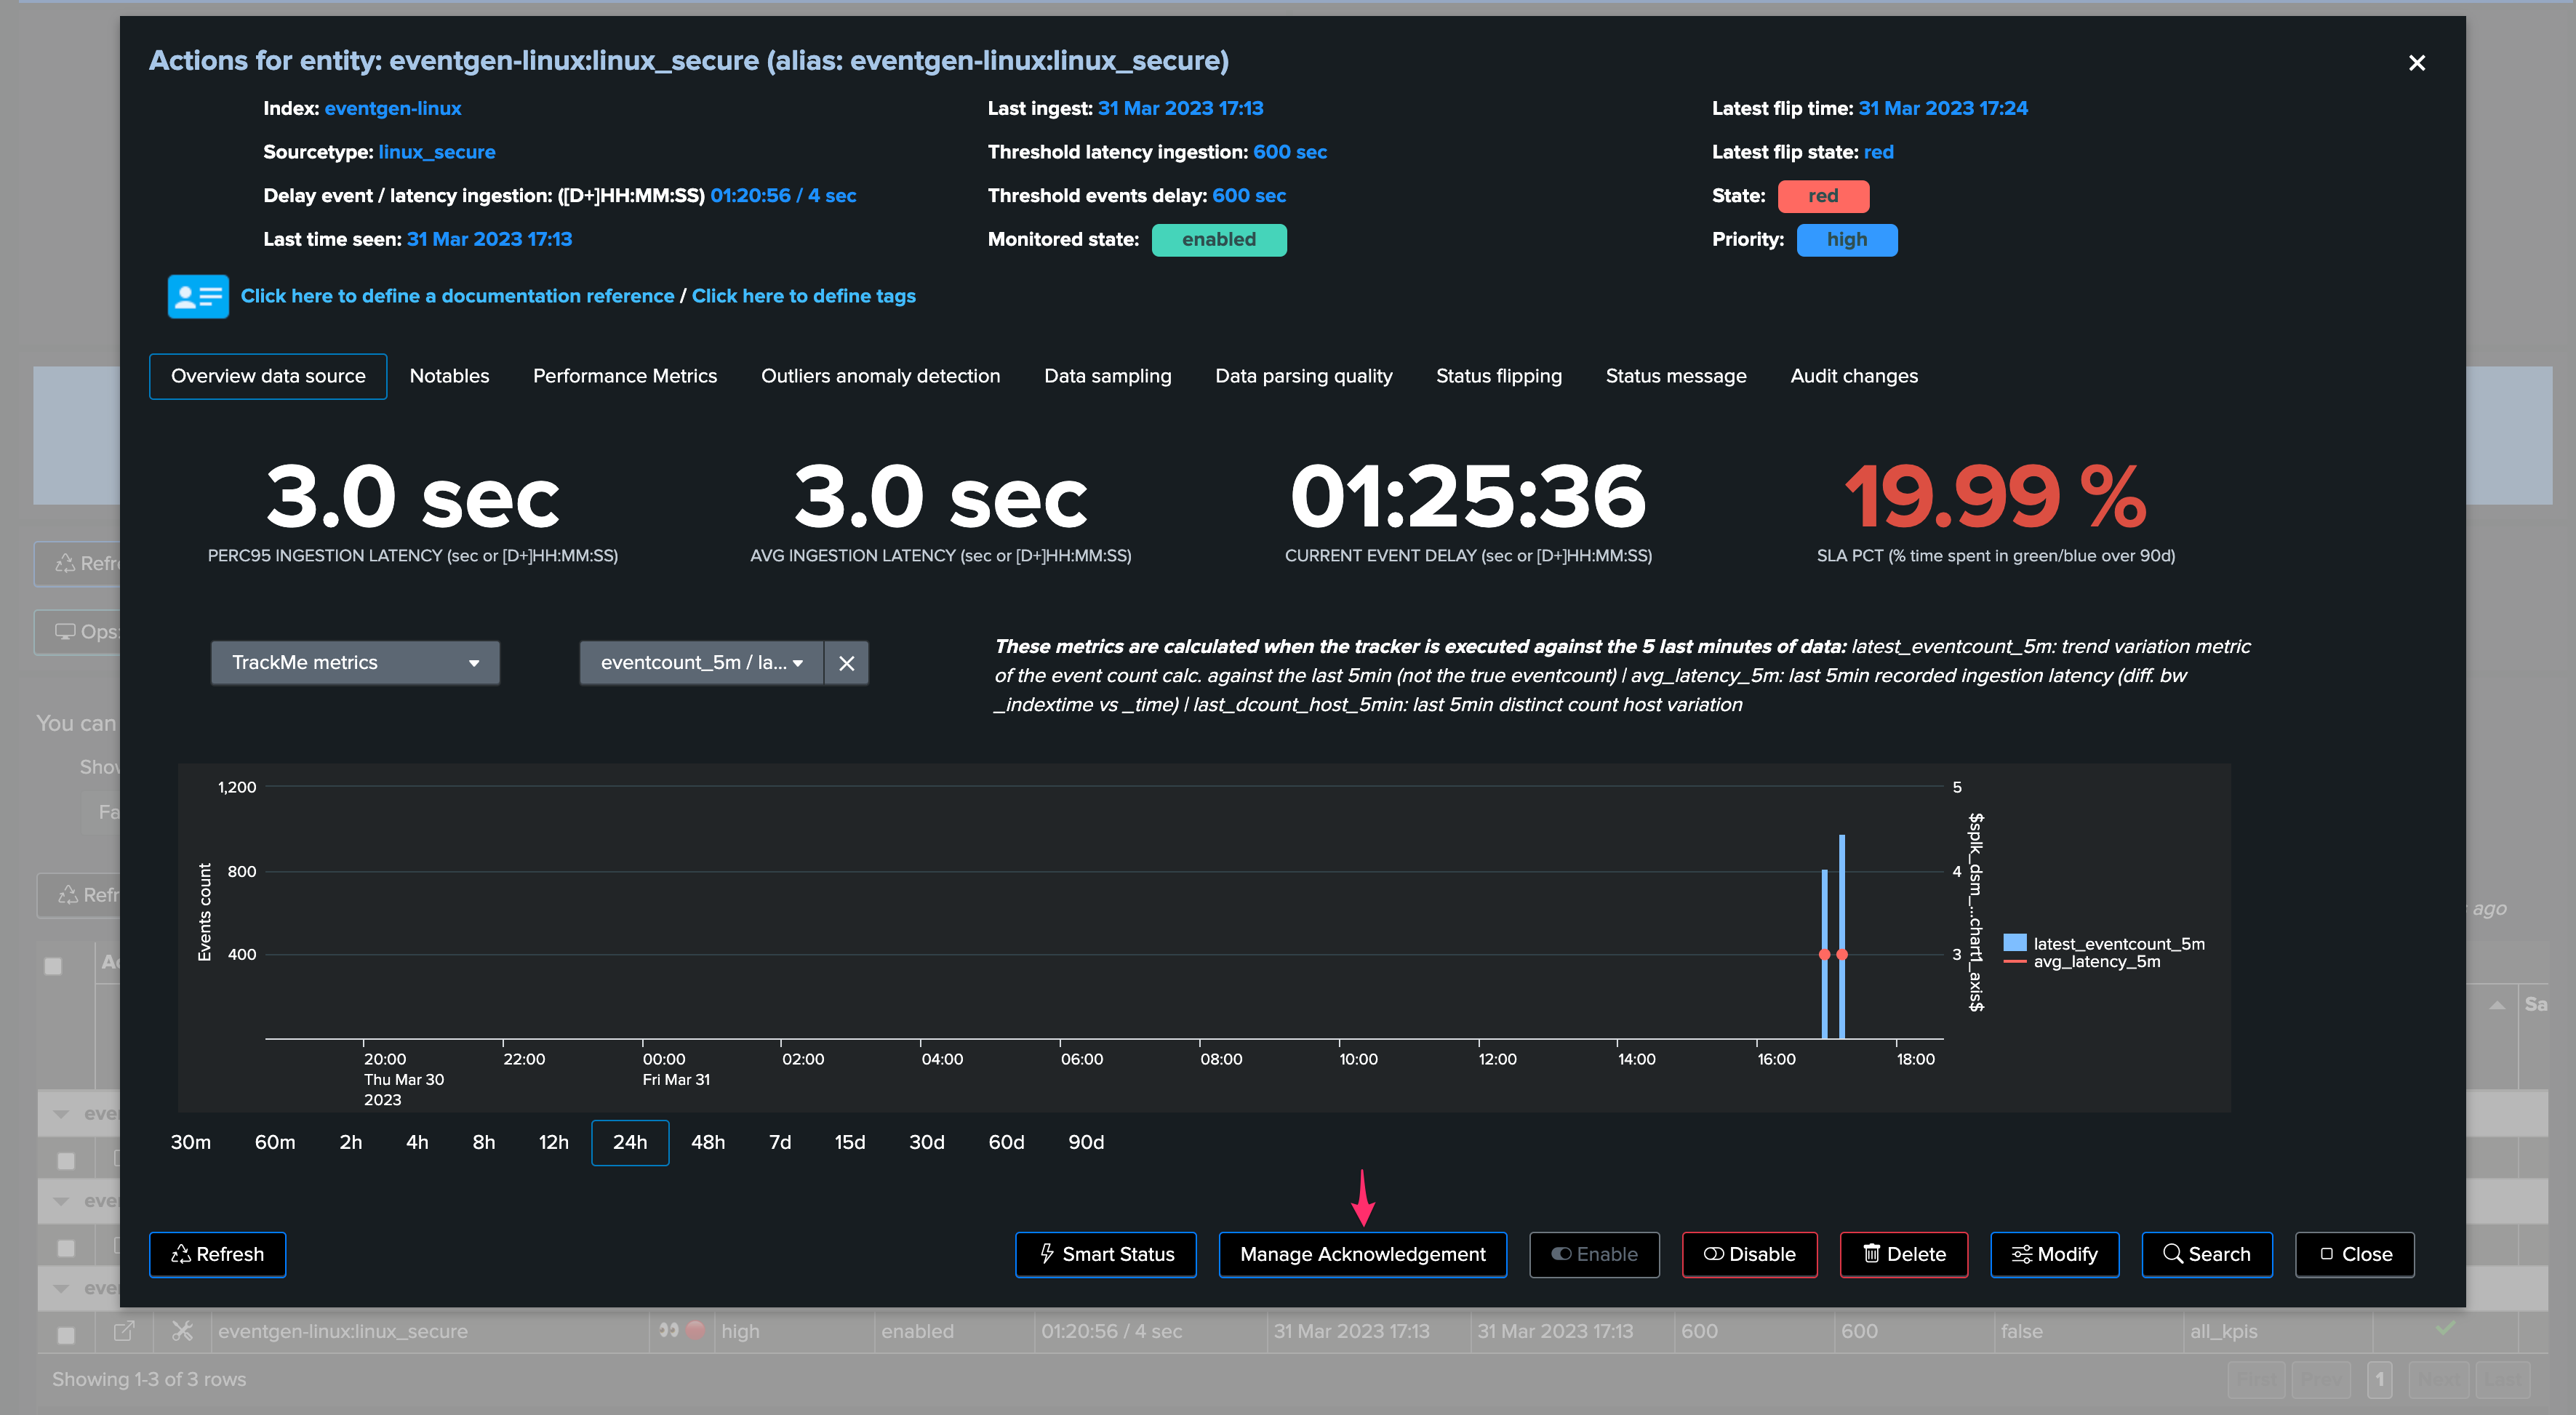The width and height of the screenshot is (2576, 1415).
Task: Click here to define tags link
Action: tap(803, 296)
